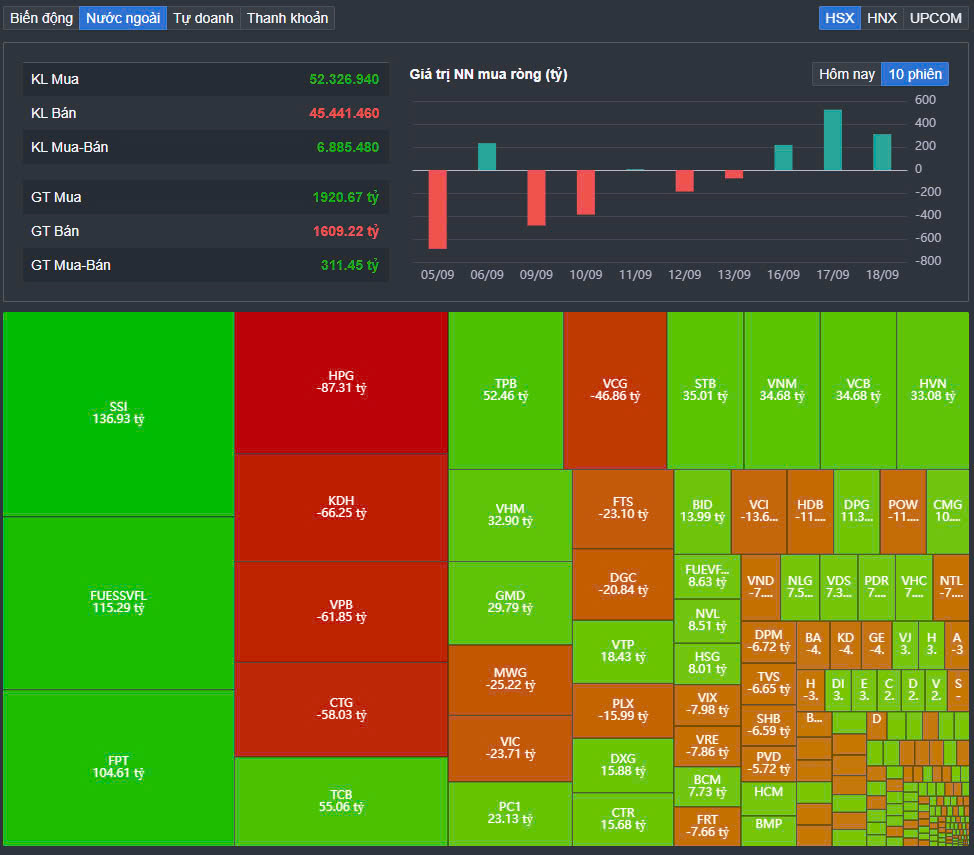
Task: Click the HDB tile
Action: click(810, 511)
